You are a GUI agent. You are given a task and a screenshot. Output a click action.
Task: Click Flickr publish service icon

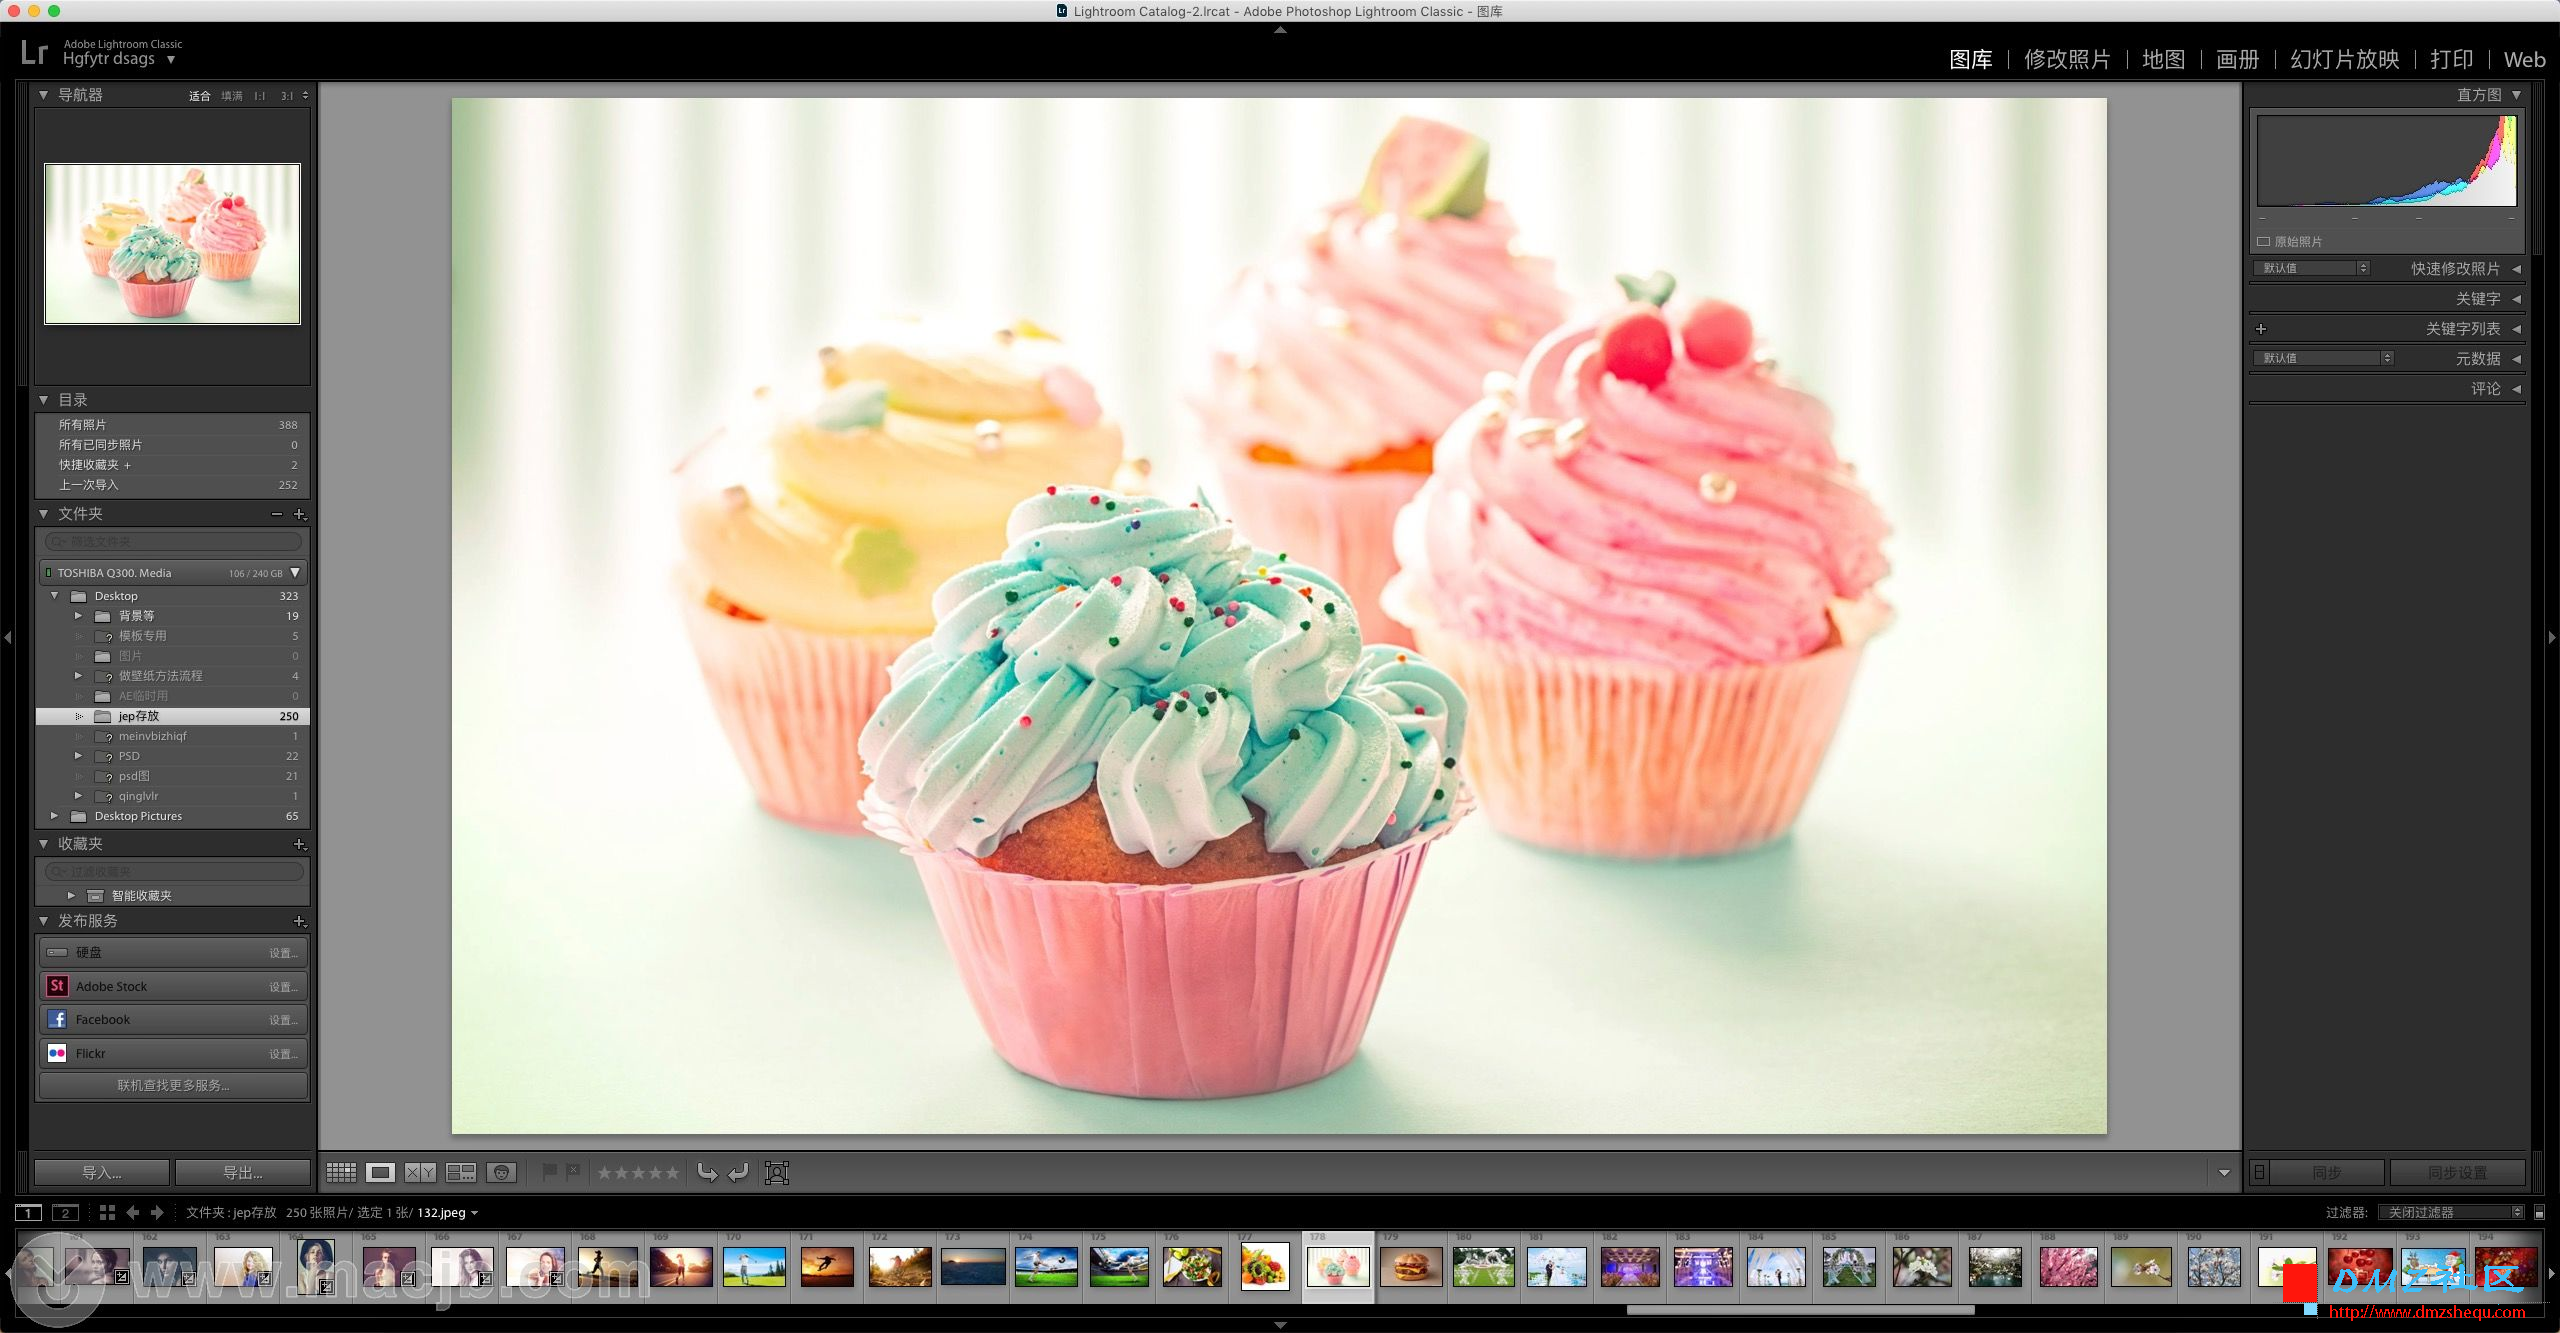coord(57,1053)
